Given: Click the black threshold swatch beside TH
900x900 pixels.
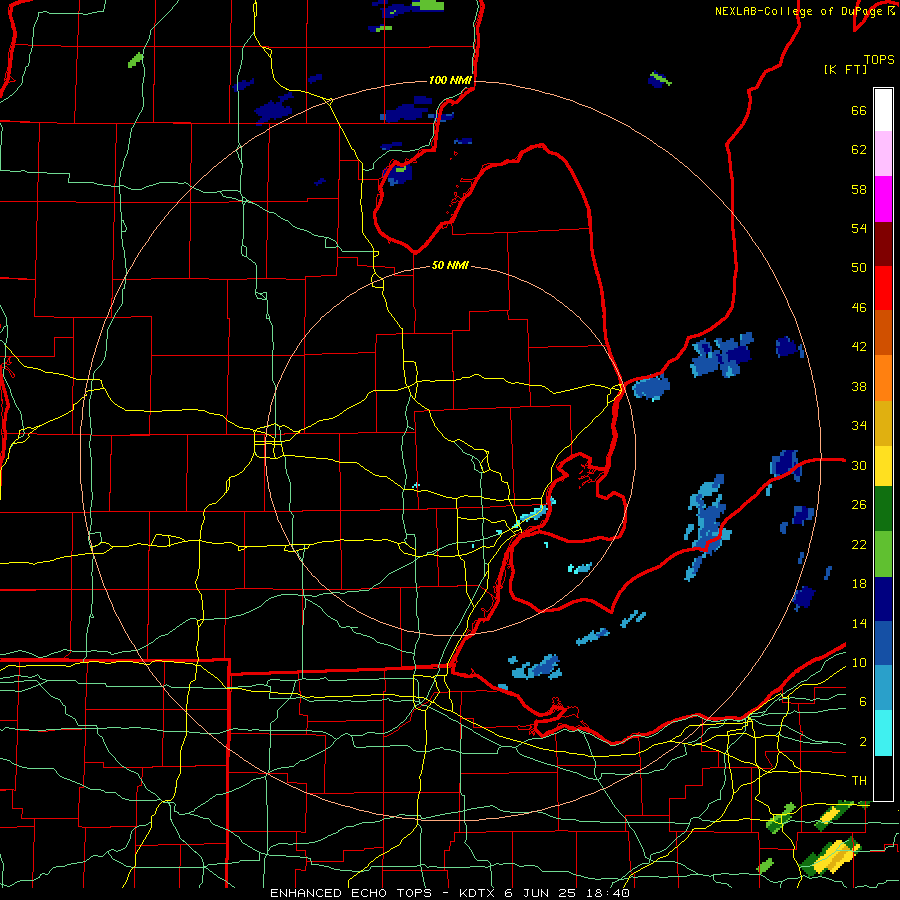Looking at the screenshot, I should 883,778.
